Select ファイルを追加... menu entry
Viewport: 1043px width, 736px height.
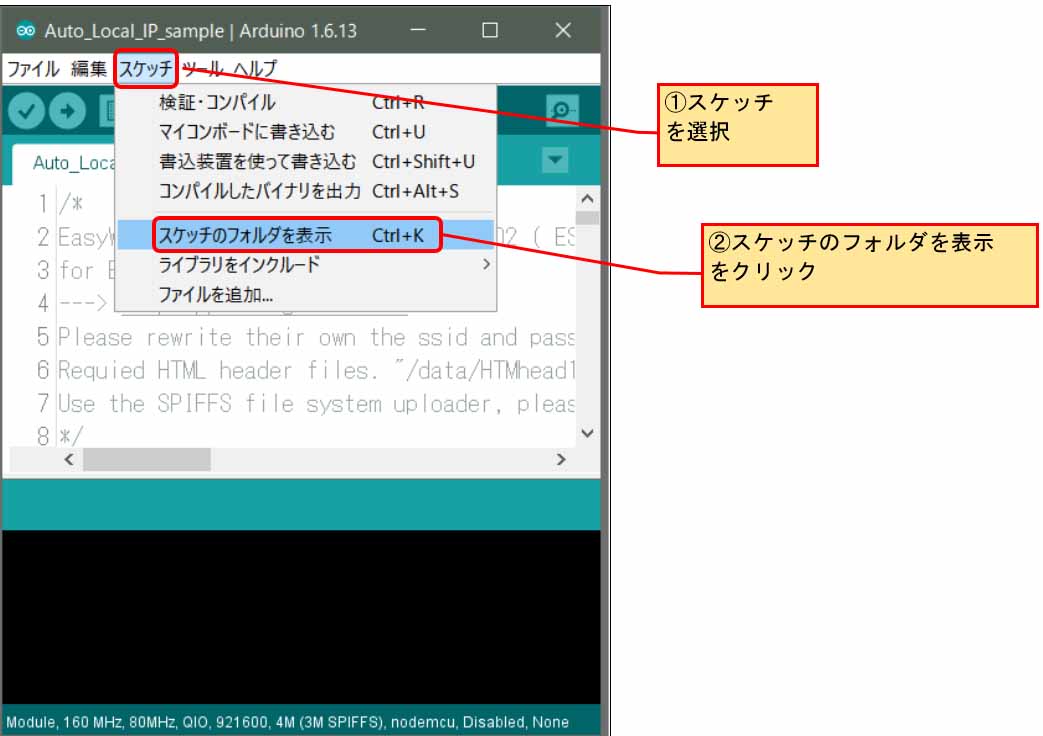(x=306, y=294)
